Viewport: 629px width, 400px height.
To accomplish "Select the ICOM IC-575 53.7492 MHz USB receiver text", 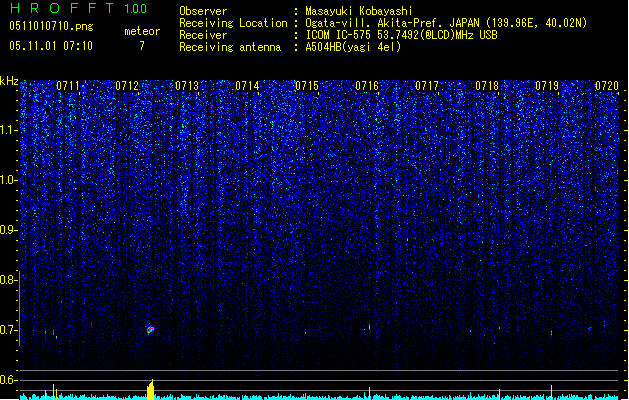I will [401, 35].
